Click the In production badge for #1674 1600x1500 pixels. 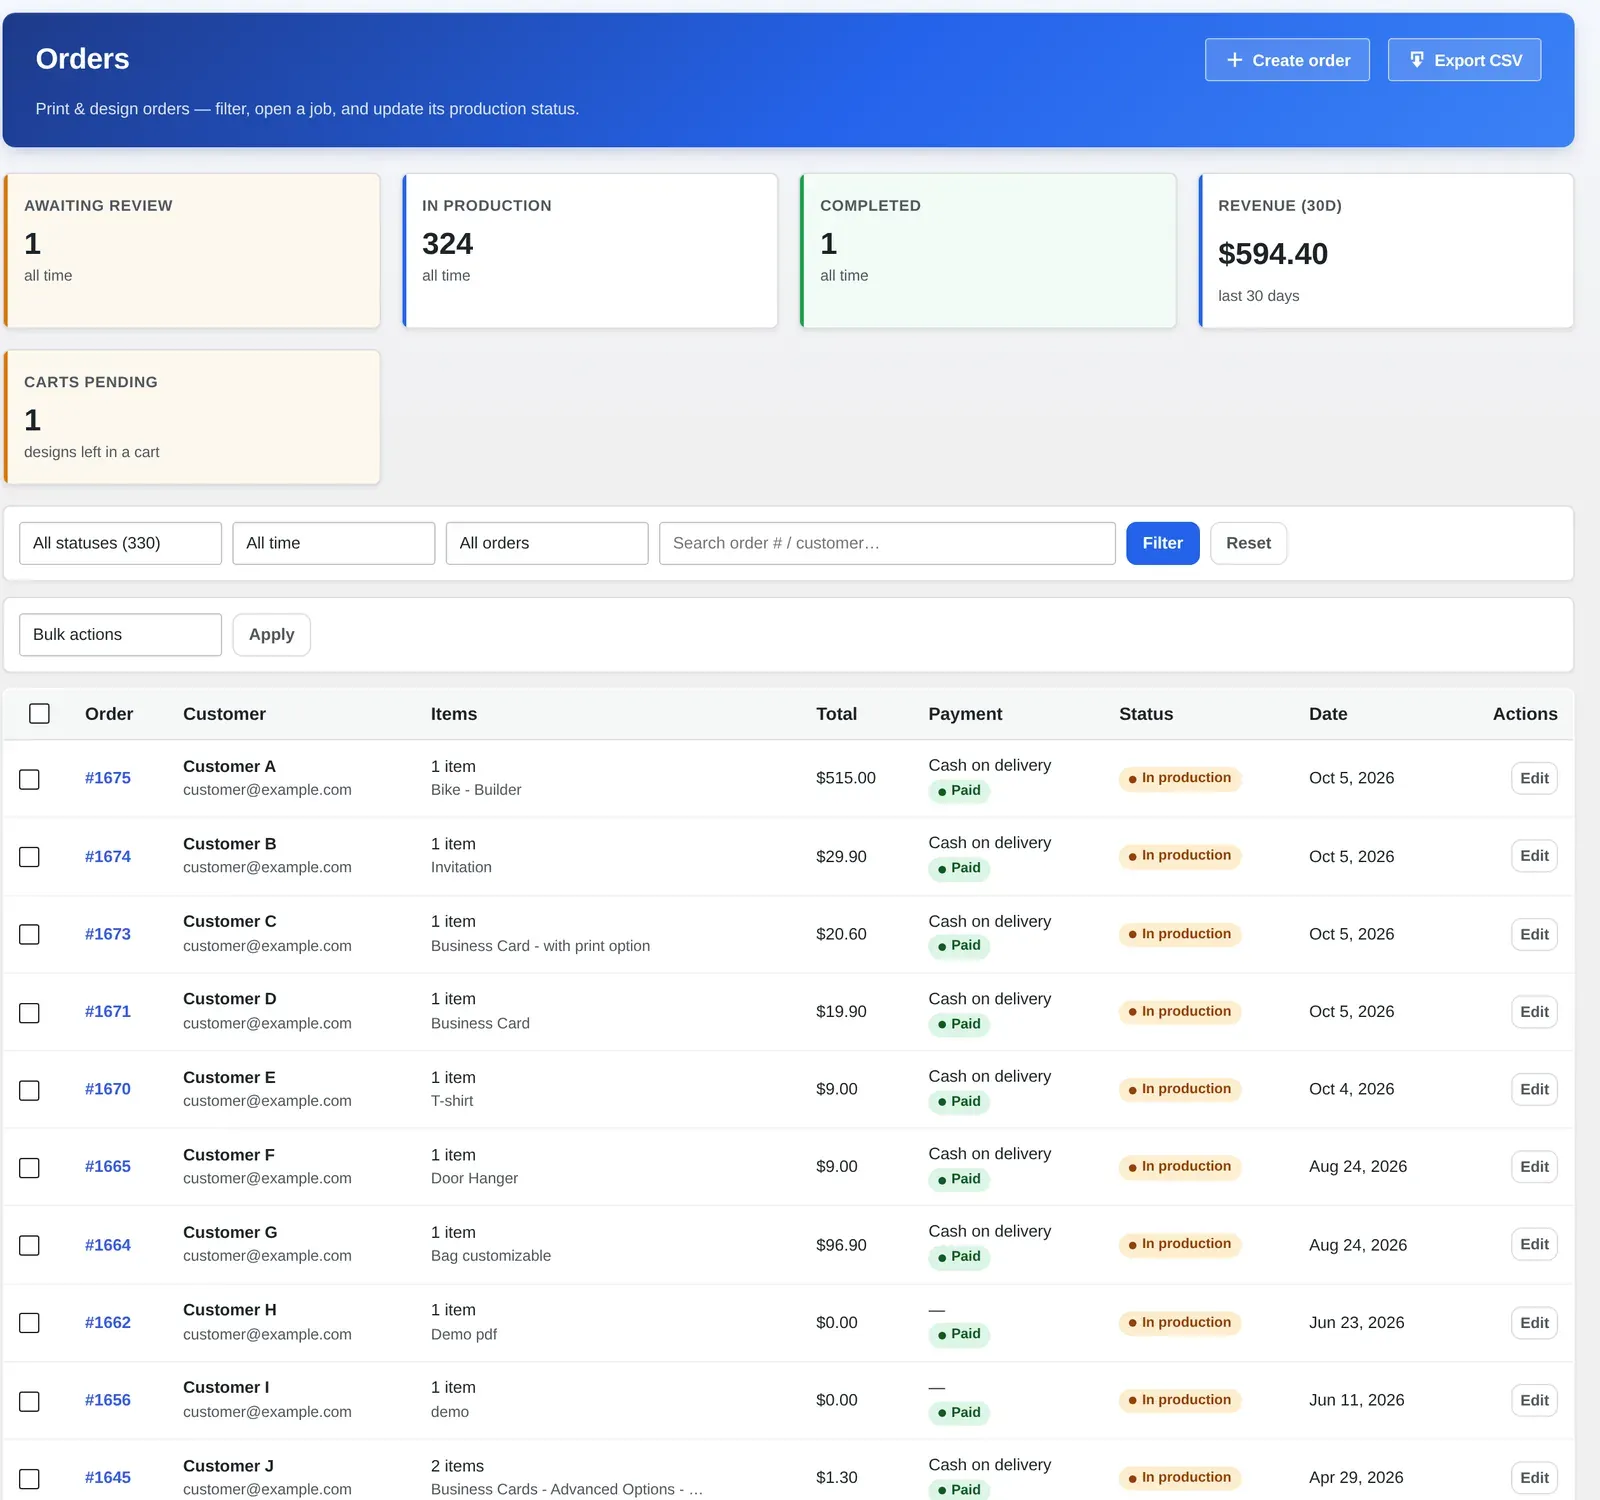click(1180, 856)
